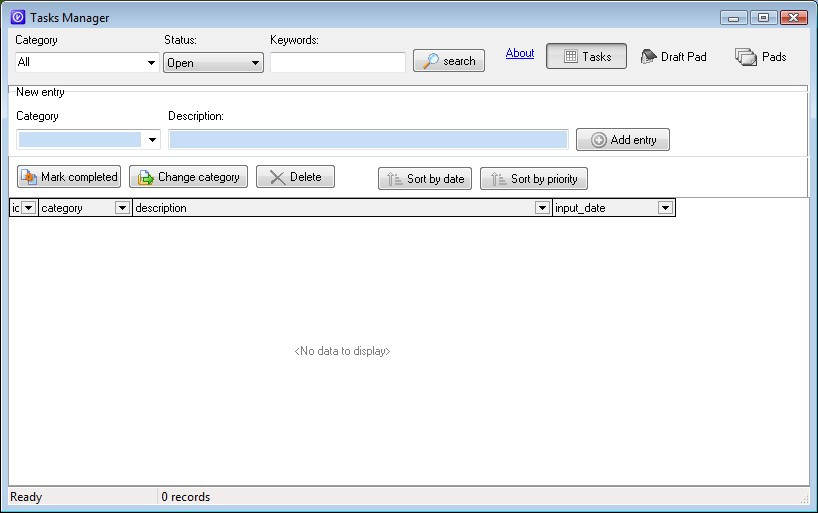Click the Add entry button
The image size is (818, 513).
point(623,140)
